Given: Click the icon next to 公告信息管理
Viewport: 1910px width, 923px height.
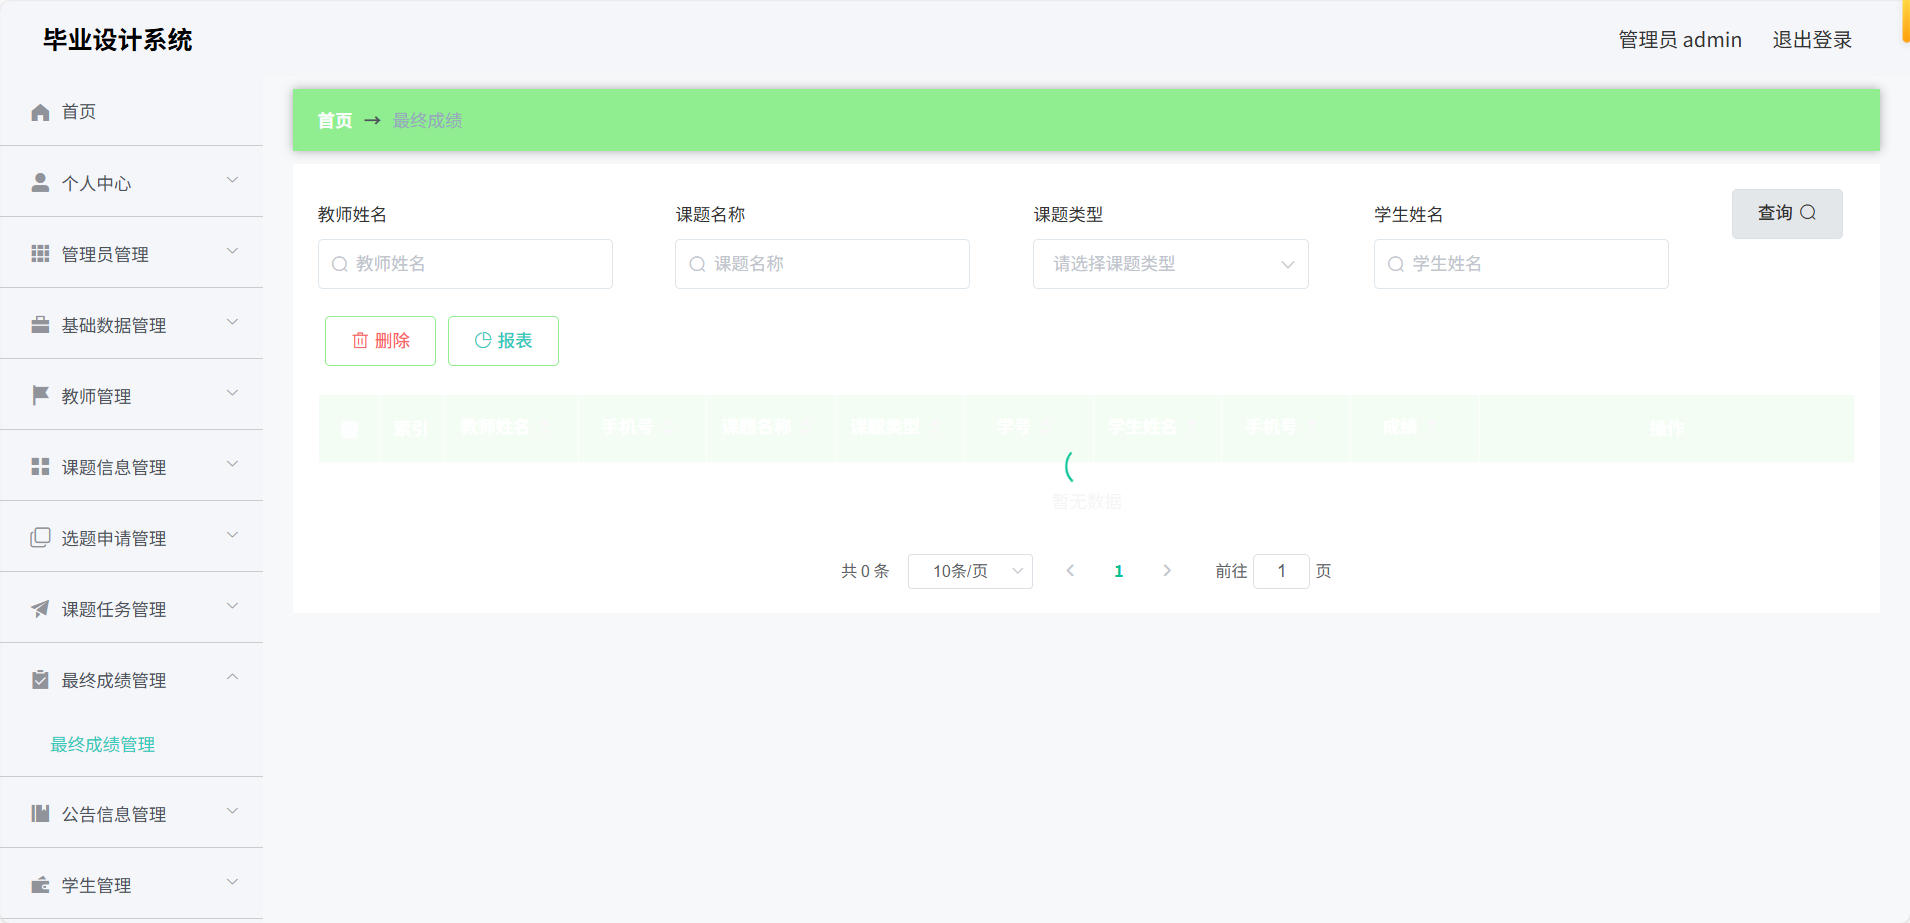Looking at the screenshot, I should click(40, 814).
